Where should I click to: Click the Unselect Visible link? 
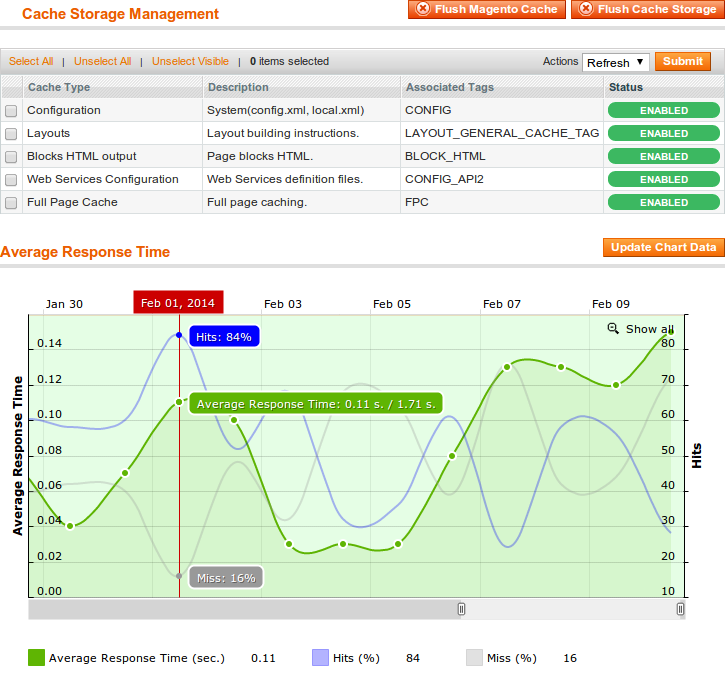(x=190, y=61)
